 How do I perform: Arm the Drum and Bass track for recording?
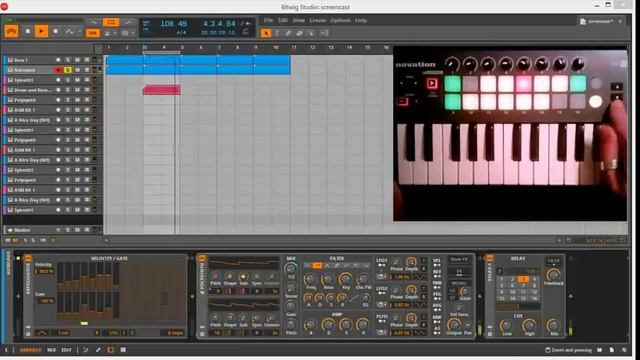(58, 90)
